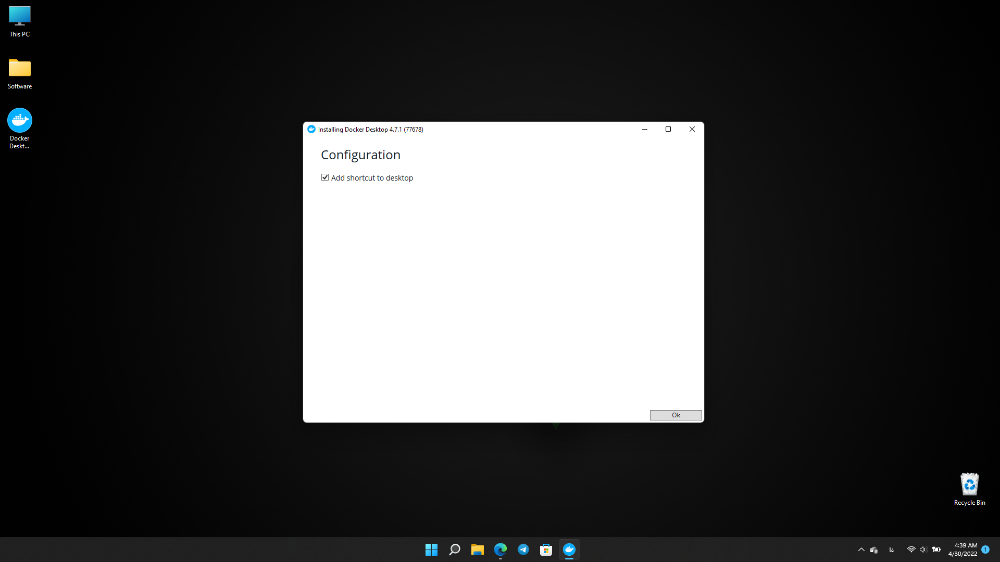The image size is (1000, 562).
Task: Select the This PC desktop icon
Action: pyautogui.click(x=20, y=22)
